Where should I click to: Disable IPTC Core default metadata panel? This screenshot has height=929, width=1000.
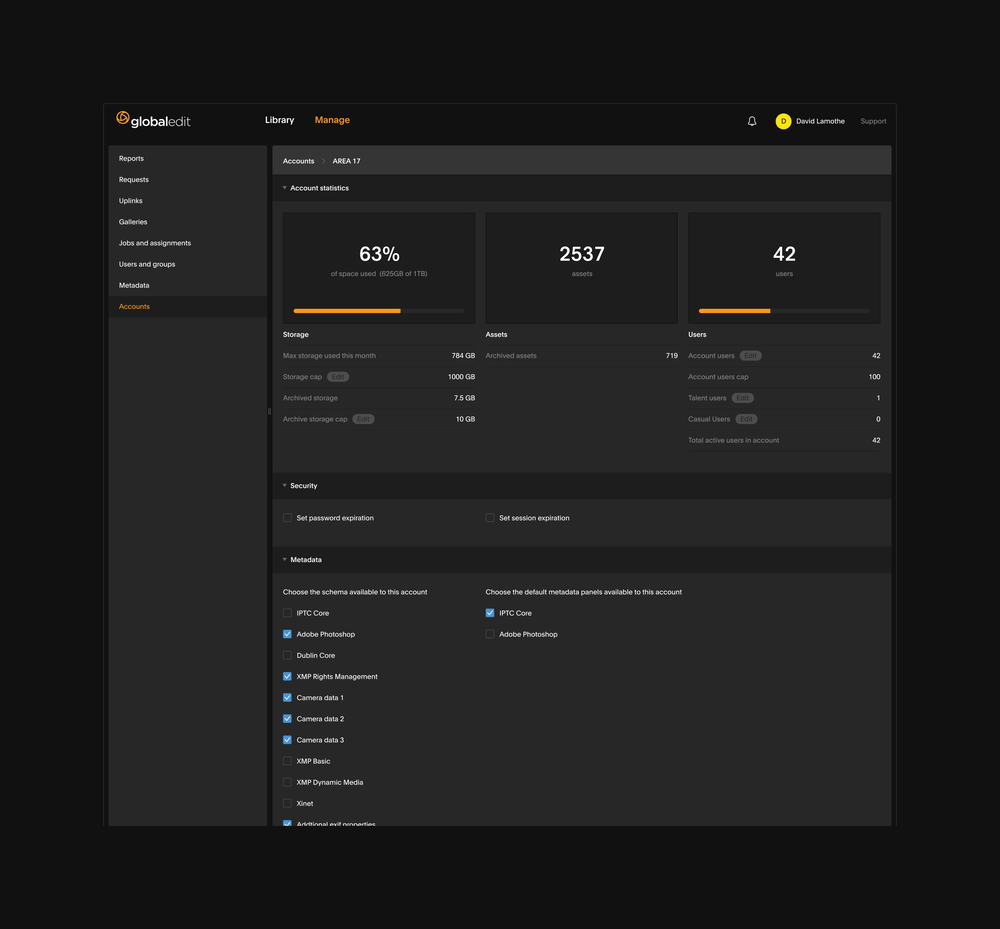click(x=490, y=613)
